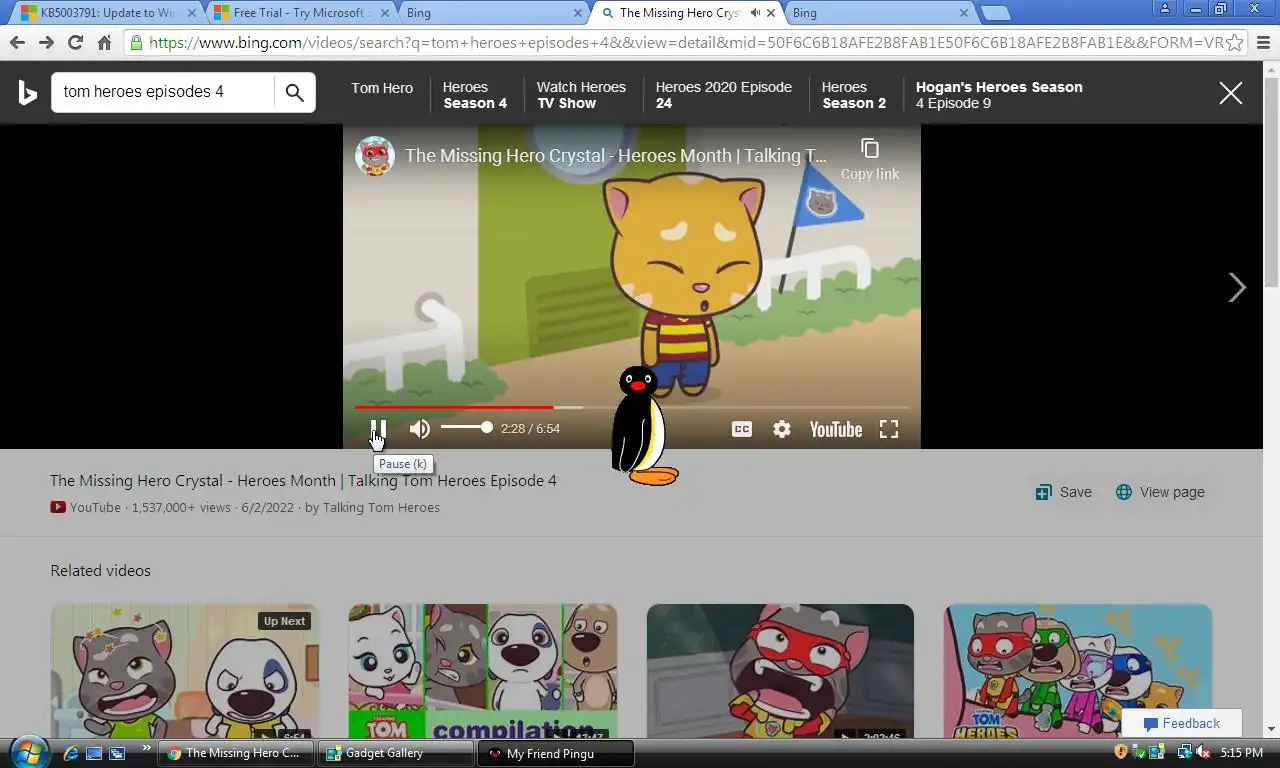Select 'Hogan's Heroes Season 4 Episode 9' search
This screenshot has height=768, width=1280.
tap(999, 95)
